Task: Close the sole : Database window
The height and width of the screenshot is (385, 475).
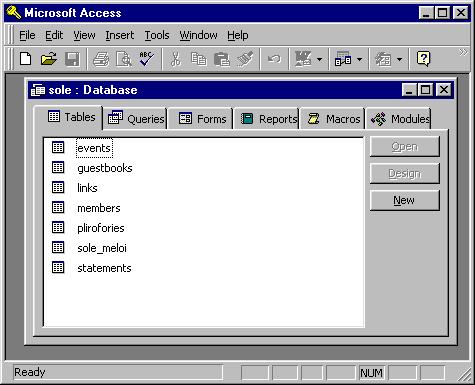Action: point(444,90)
